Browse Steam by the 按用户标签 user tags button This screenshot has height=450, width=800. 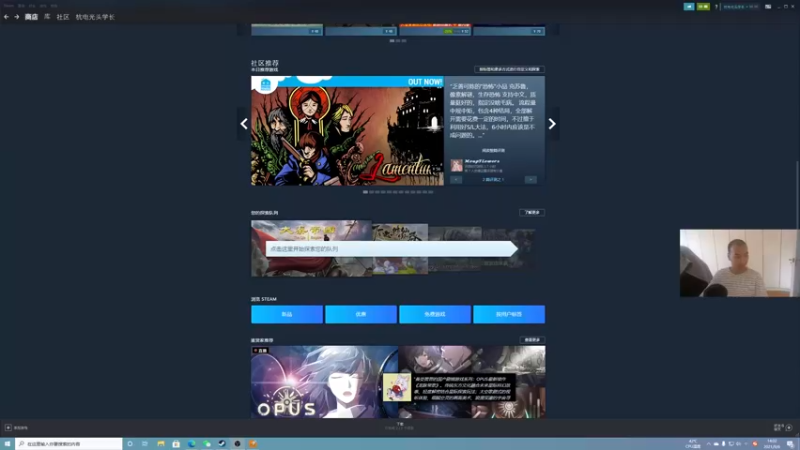[509, 314]
